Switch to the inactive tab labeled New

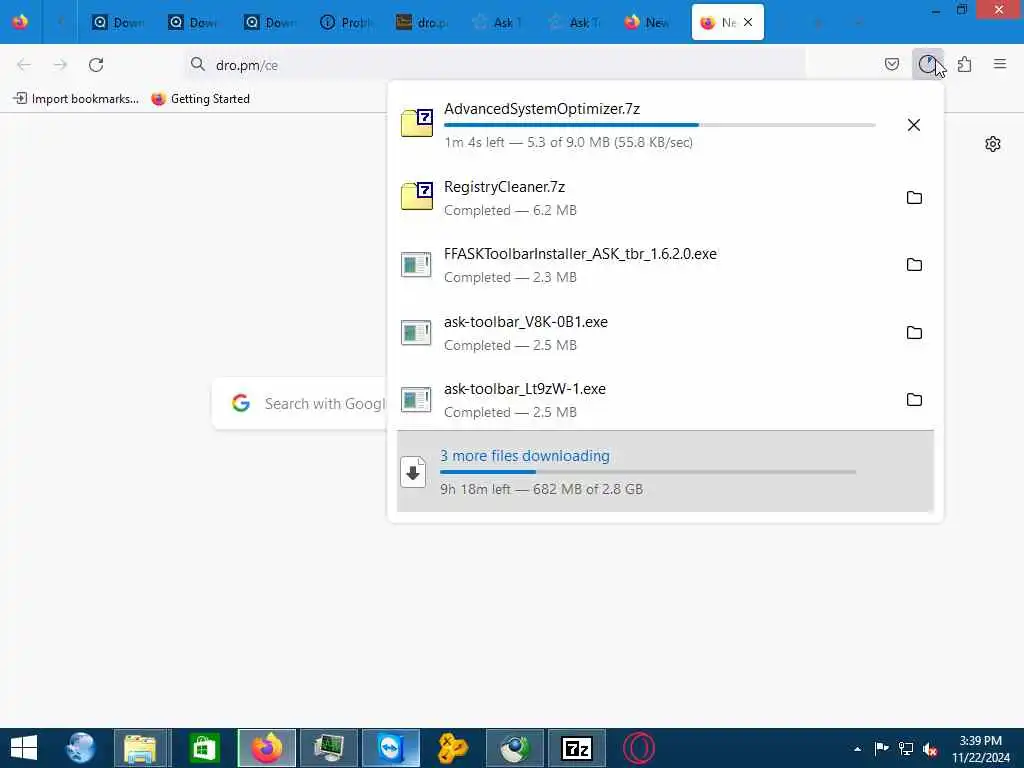tap(647, 22)
